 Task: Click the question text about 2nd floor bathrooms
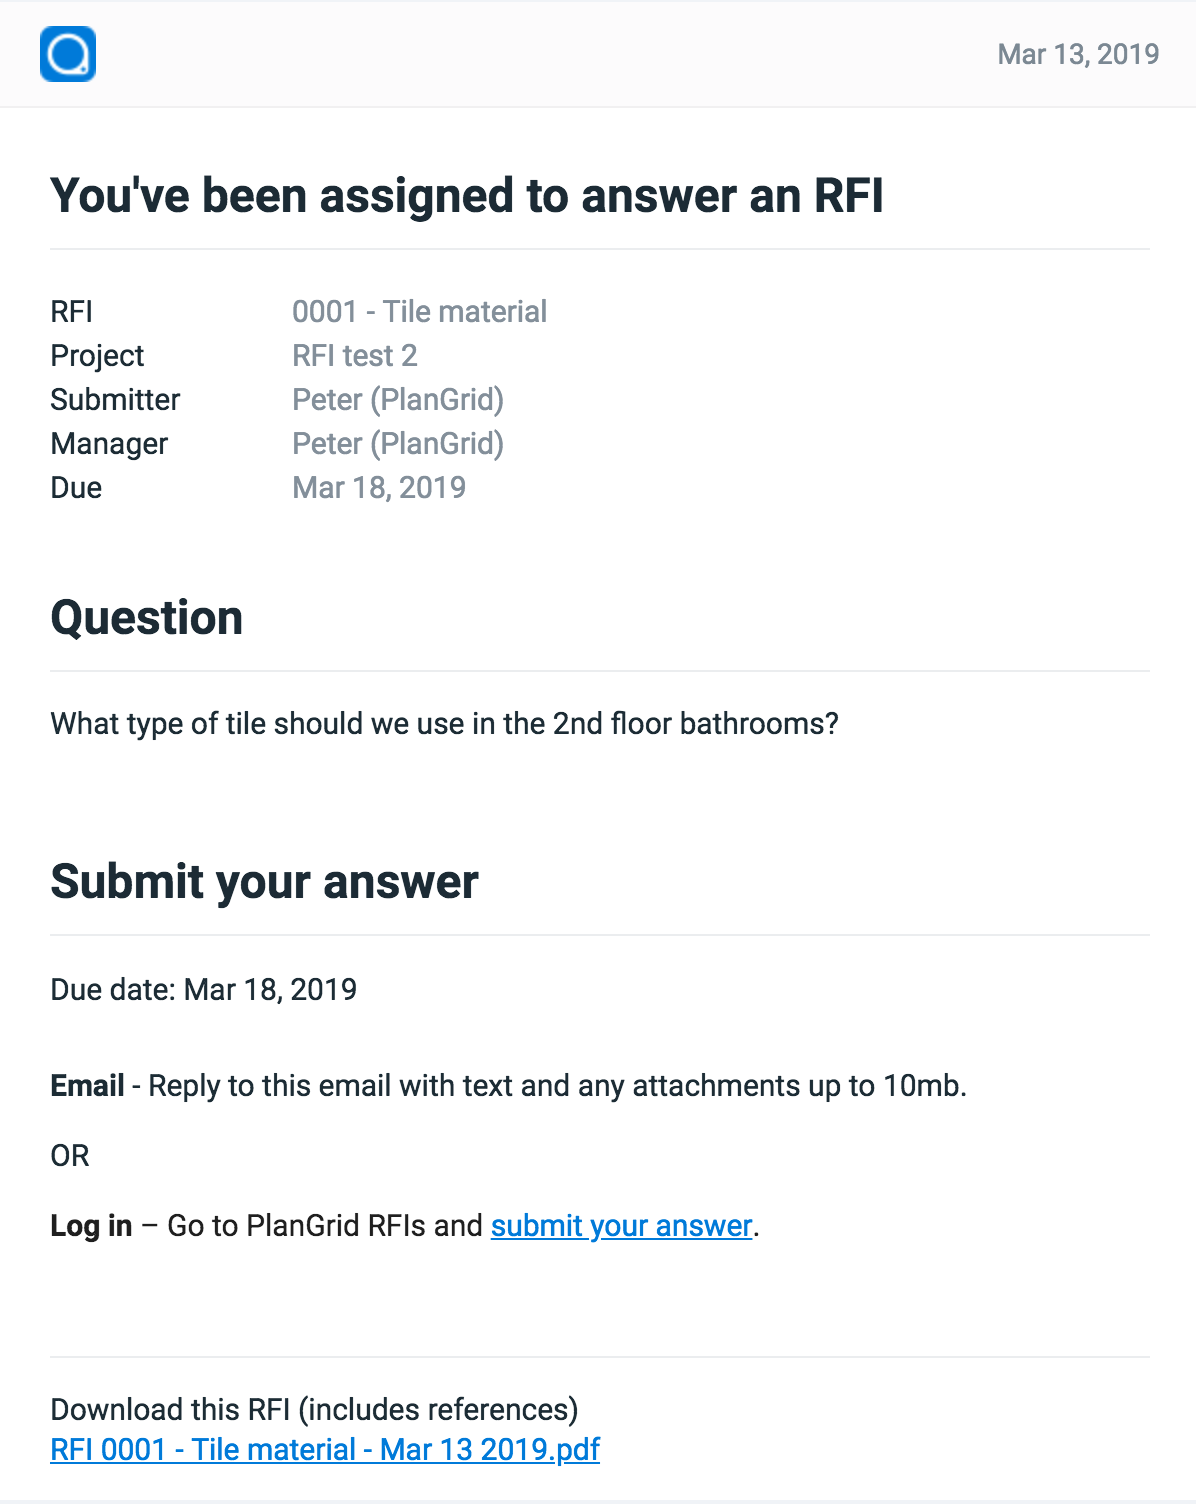444,724
